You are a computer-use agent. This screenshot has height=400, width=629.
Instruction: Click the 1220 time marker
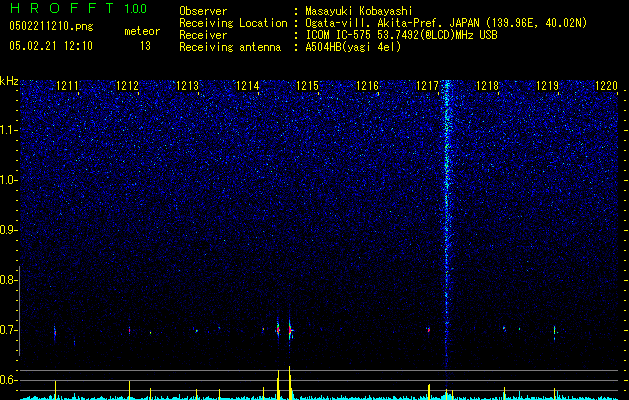pyautogui.click(x=607, y=86)
